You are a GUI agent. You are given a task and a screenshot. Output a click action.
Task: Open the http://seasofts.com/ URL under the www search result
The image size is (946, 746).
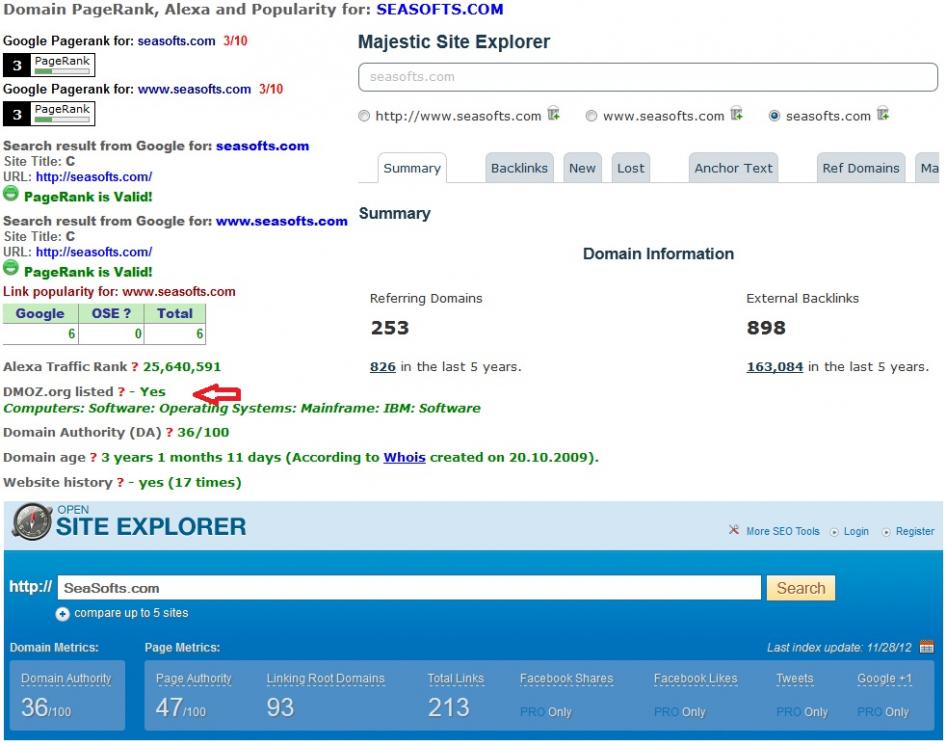click(x=94, y=252)
